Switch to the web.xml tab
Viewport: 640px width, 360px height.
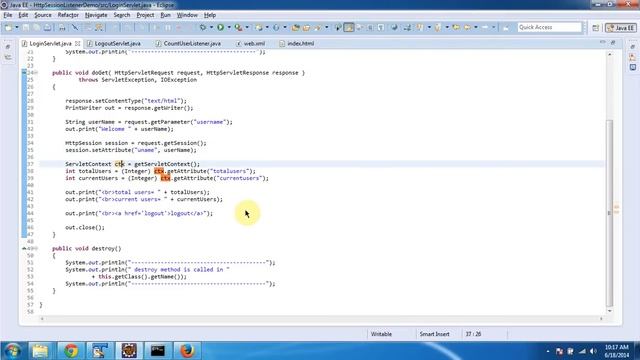point(251,43)
